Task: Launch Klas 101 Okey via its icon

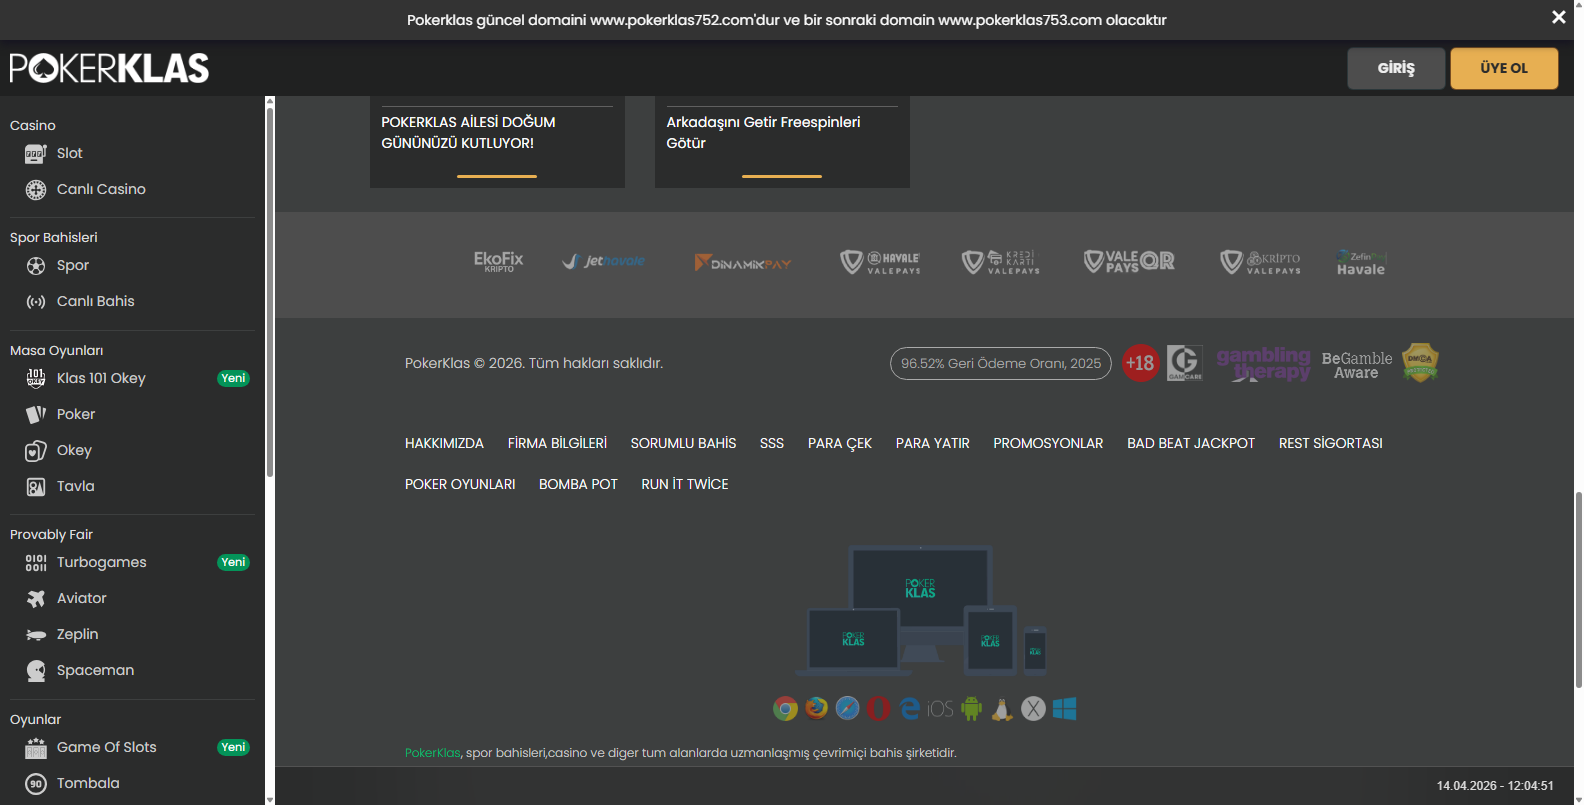Action: tap(36, 378)
